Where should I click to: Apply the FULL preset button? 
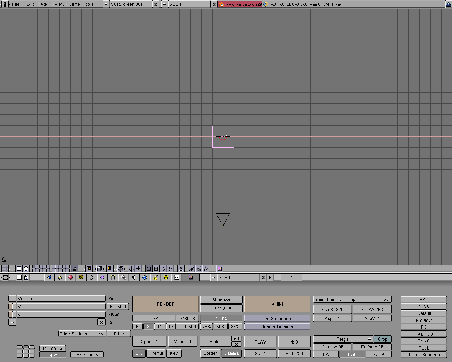424,348
